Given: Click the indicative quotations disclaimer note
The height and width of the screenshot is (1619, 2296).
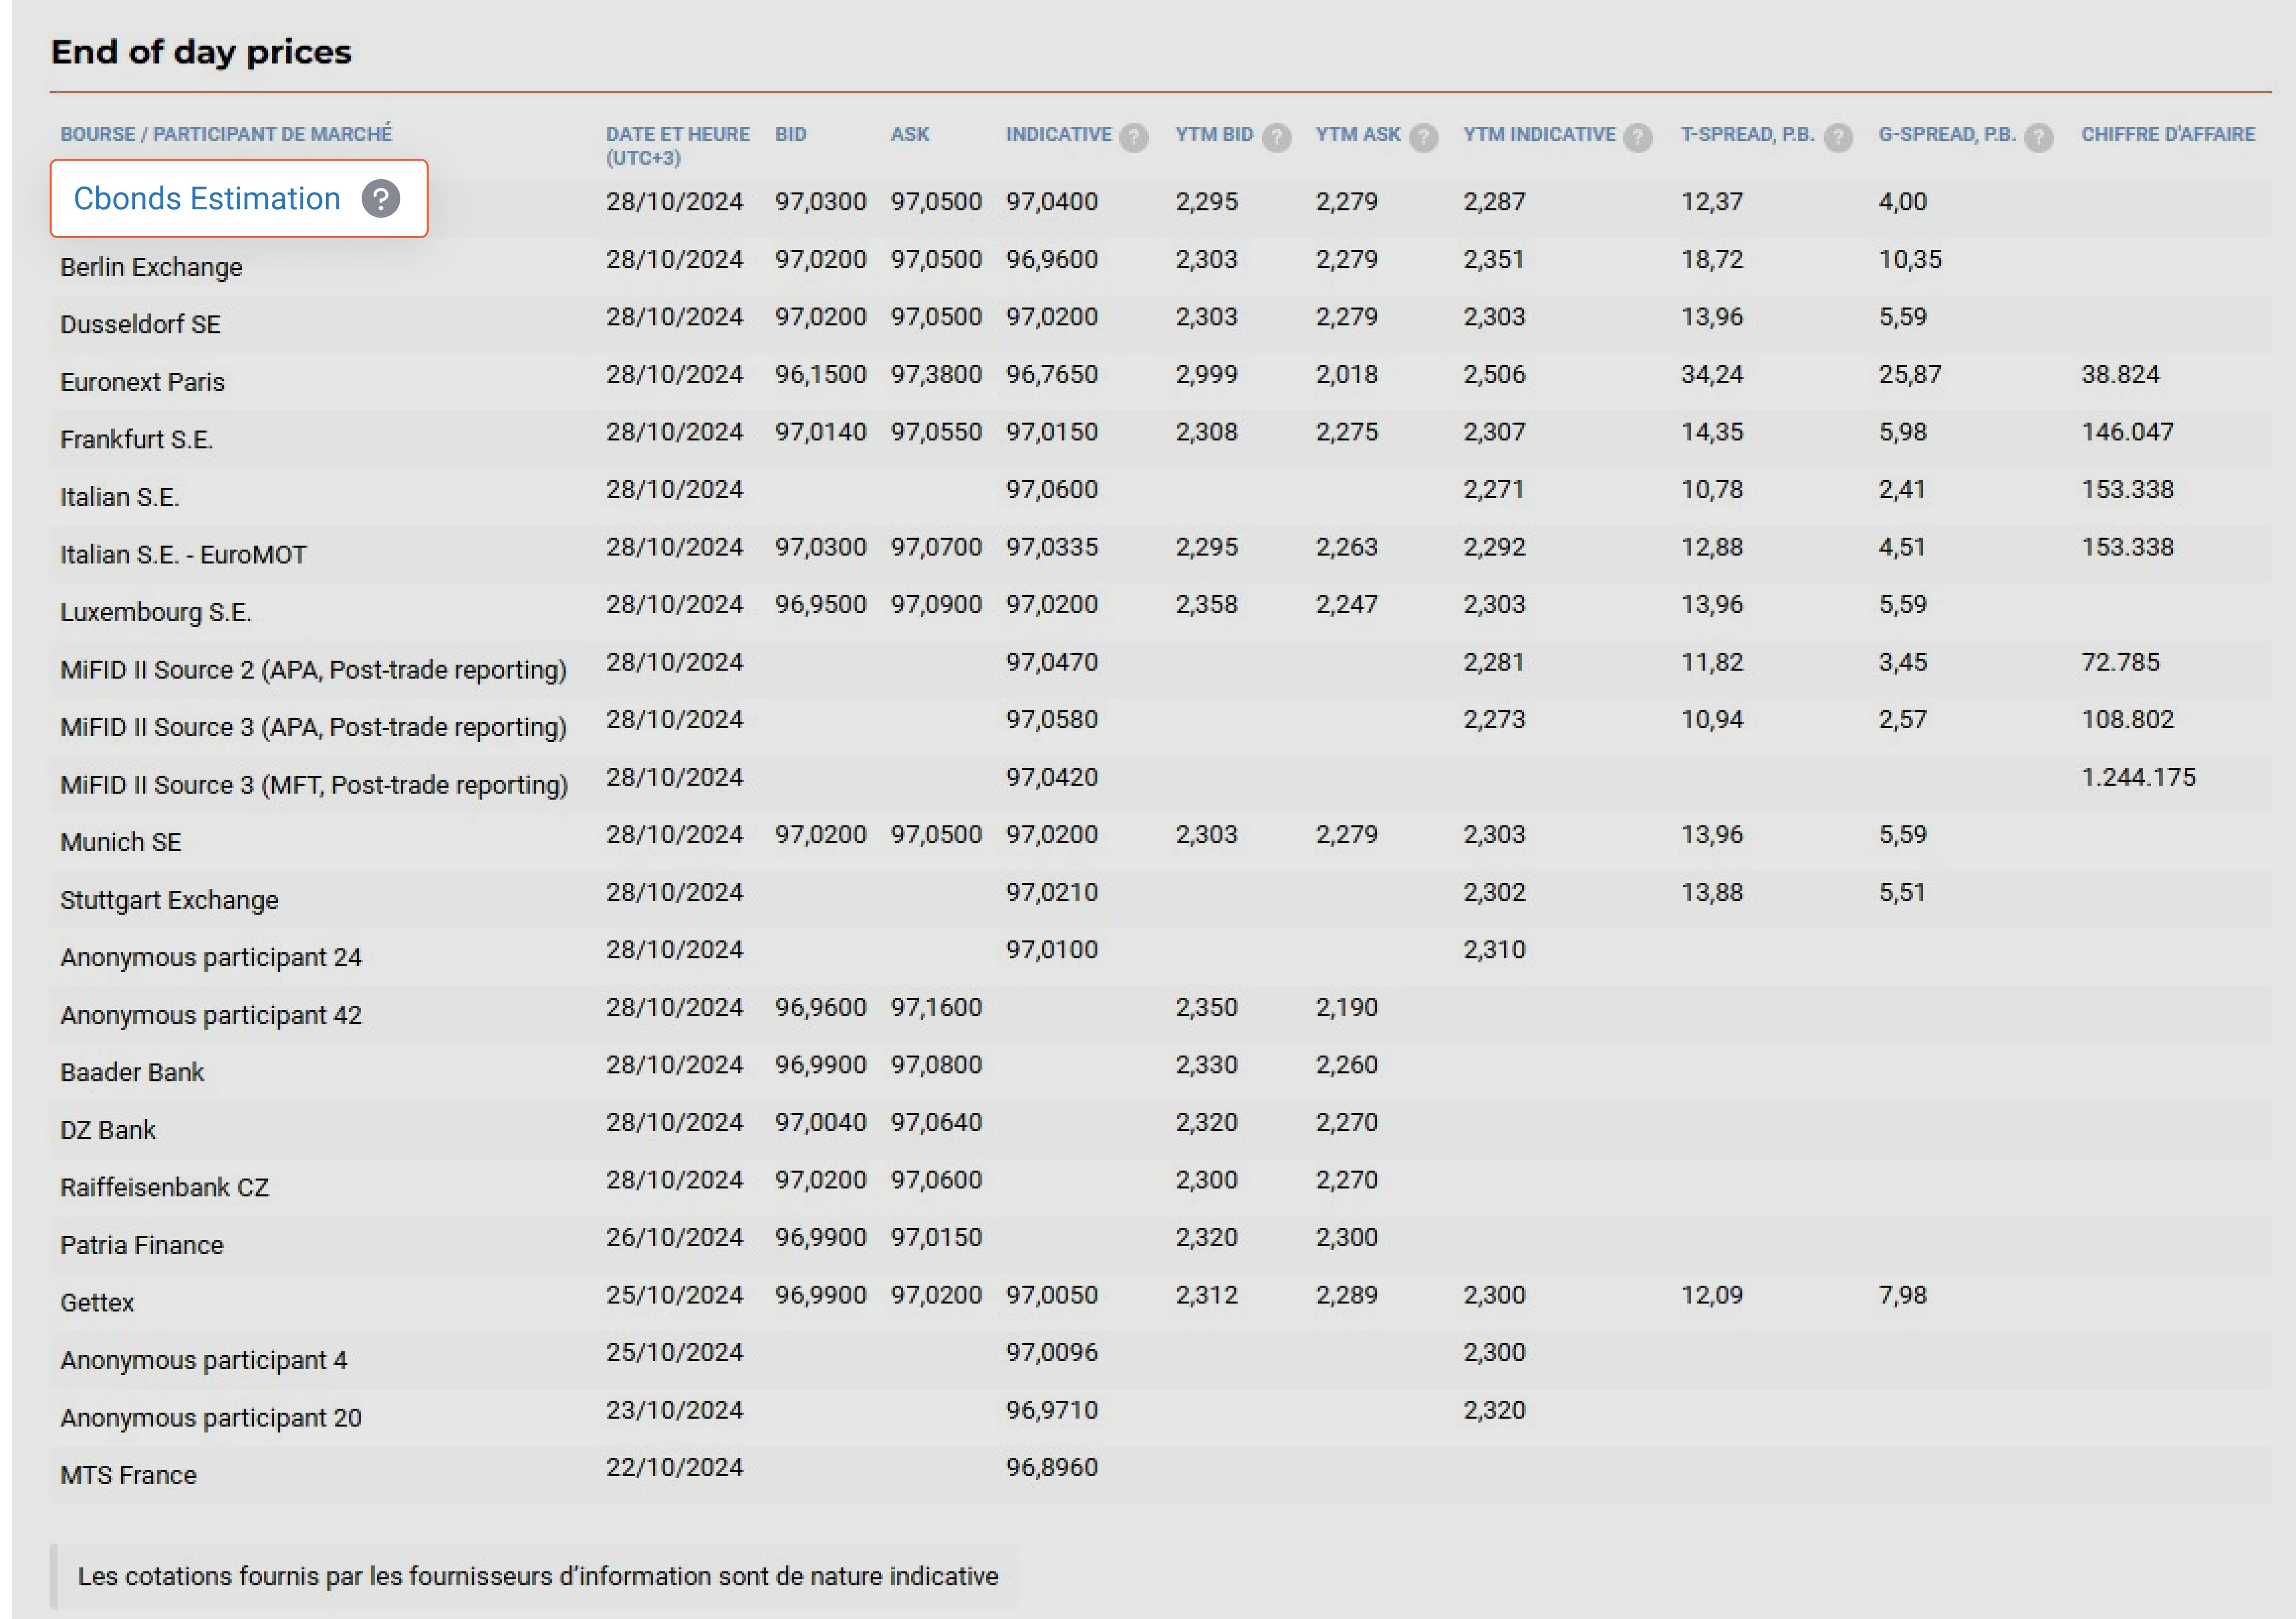Looking at the screenshot, I should coord(538,1576).
